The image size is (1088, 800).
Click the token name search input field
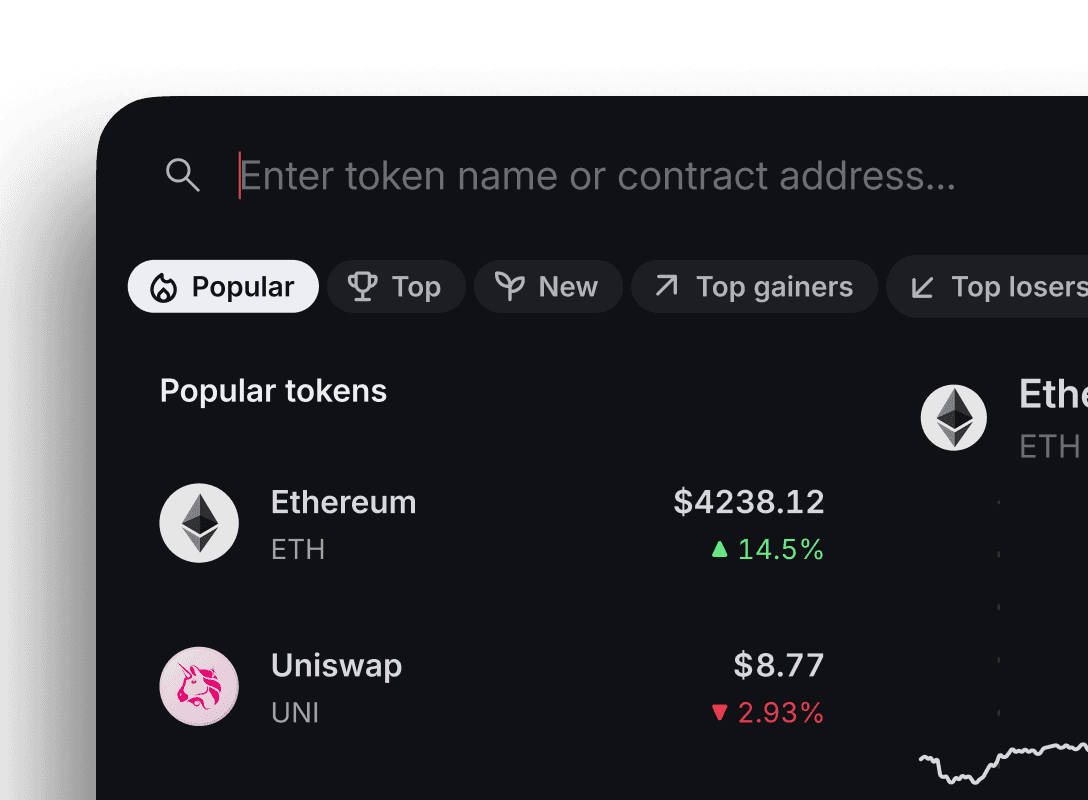600,175
